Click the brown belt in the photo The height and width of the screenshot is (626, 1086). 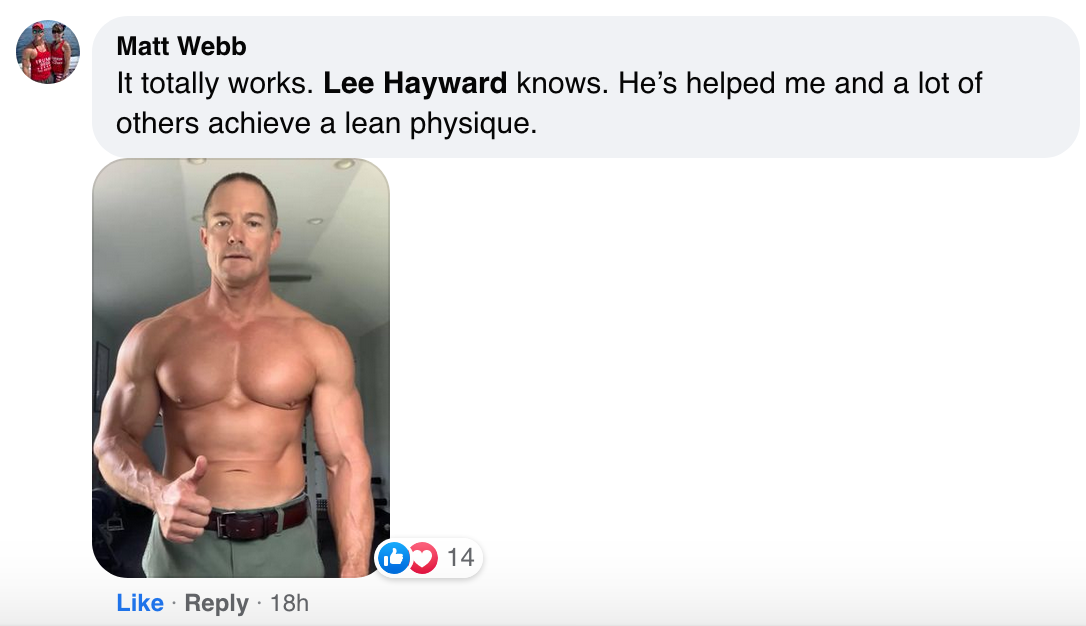pos(258,521)
